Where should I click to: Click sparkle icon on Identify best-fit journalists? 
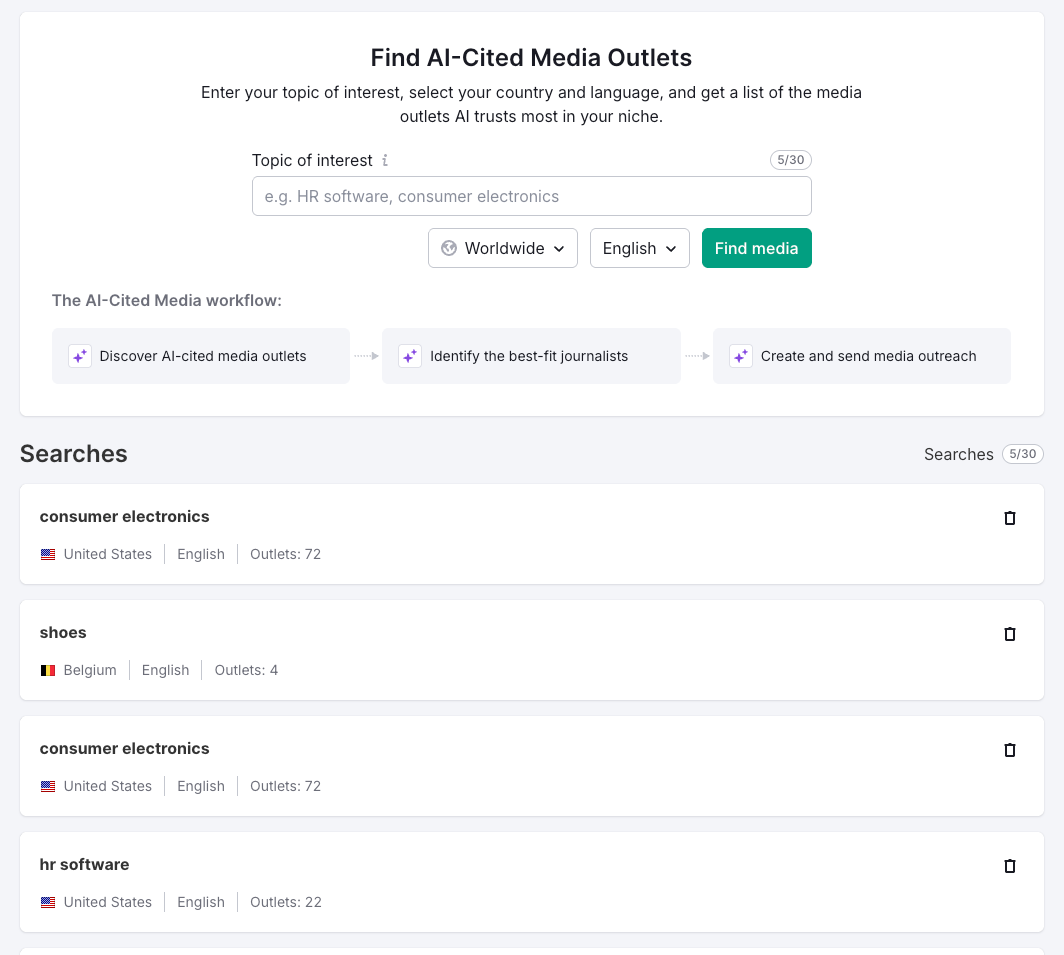point(410,356)
